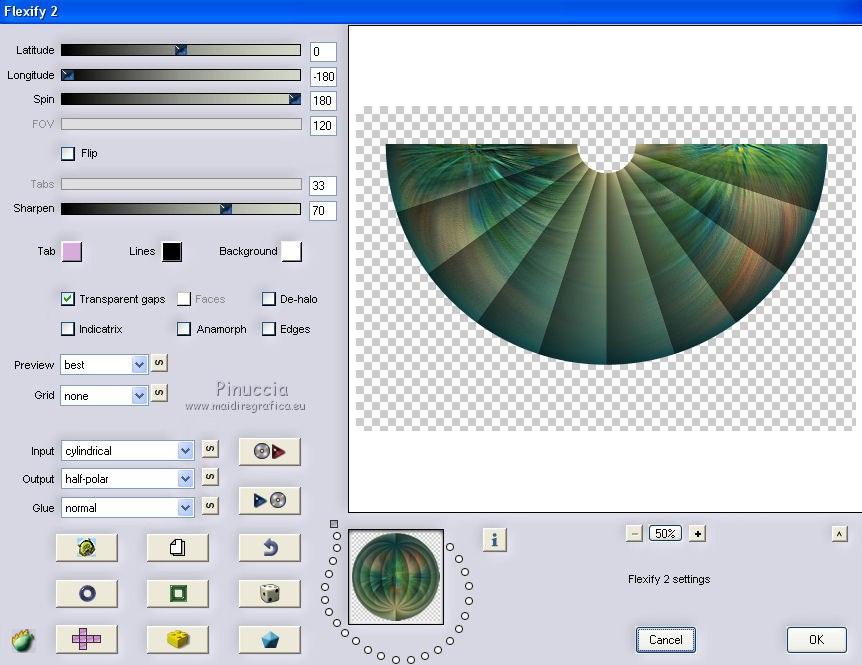Uncheck Transparent gaps
This screenshot has width=862, height=665.
pos(68,299)
